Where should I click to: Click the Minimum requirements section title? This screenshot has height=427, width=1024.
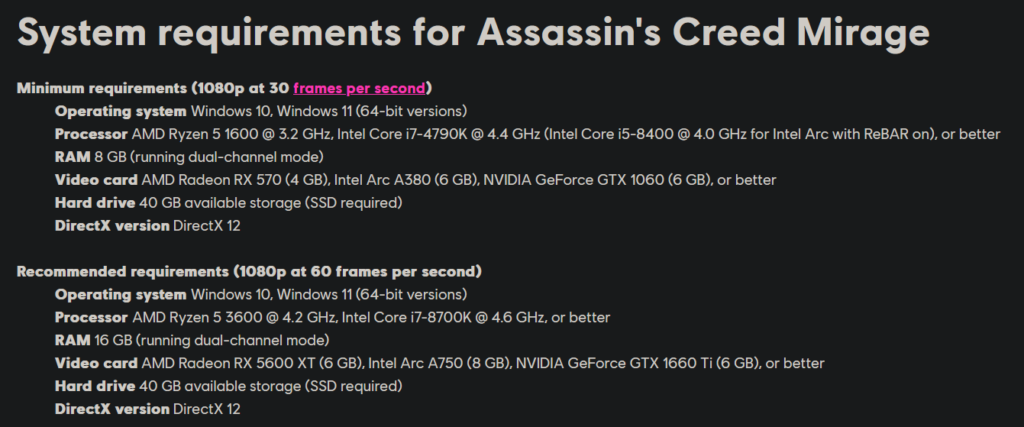[224, 88]
